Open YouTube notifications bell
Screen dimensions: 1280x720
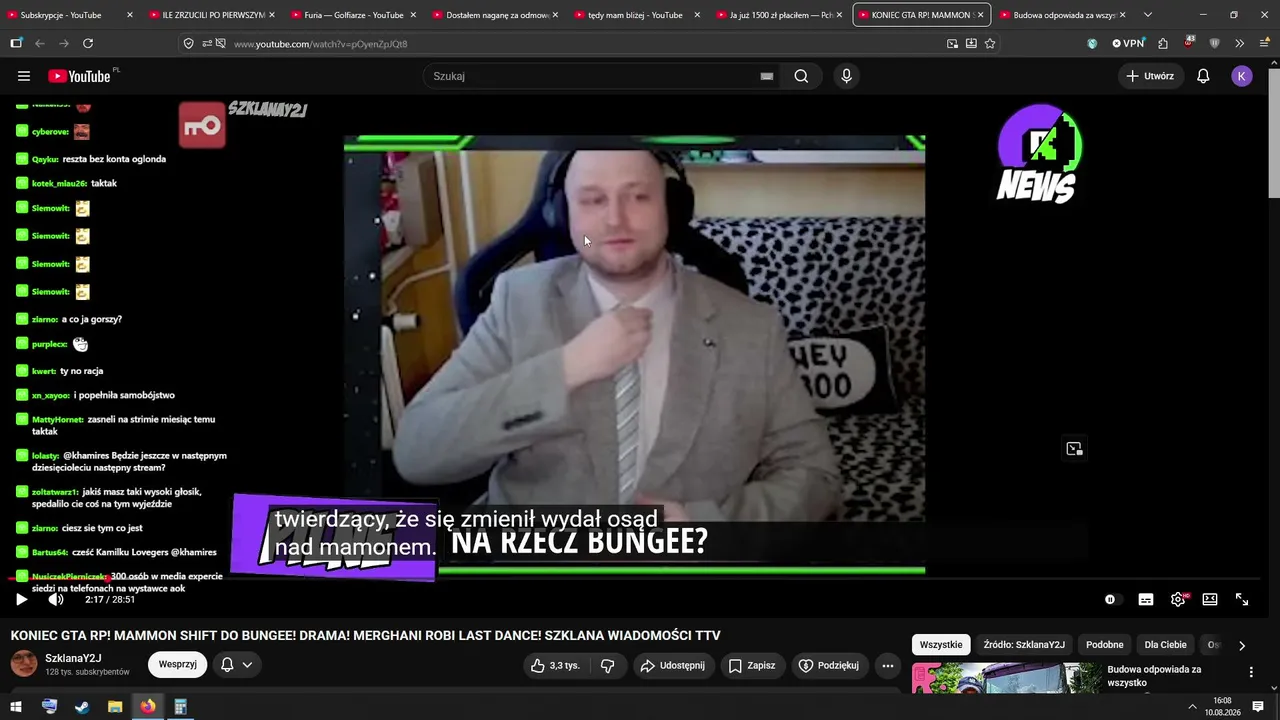point(1203,76)
